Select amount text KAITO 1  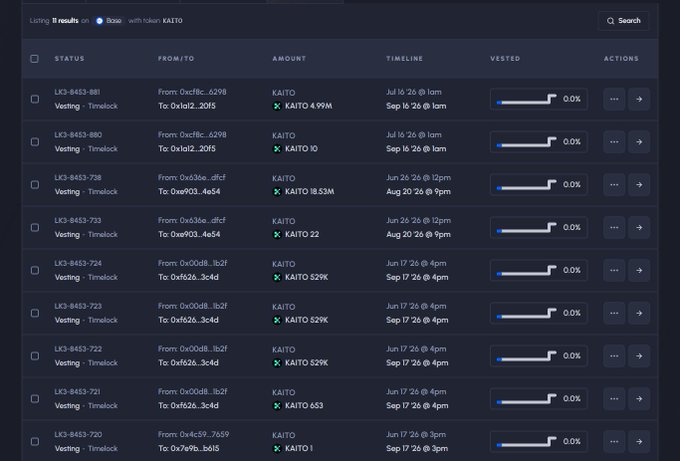pos(299,448)
